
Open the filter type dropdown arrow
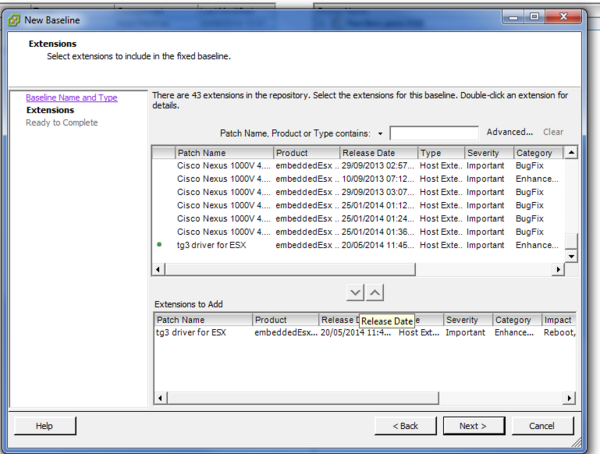click(x=381, y=133)
